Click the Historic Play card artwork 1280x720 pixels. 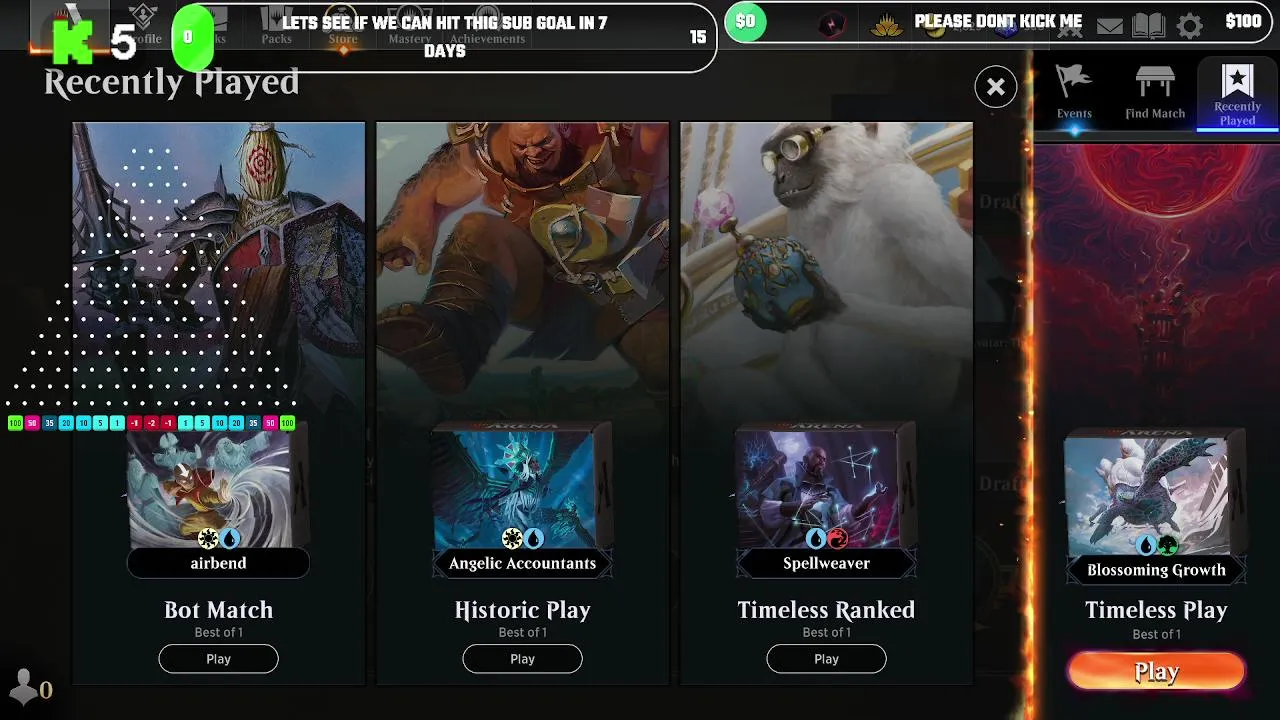522,270
